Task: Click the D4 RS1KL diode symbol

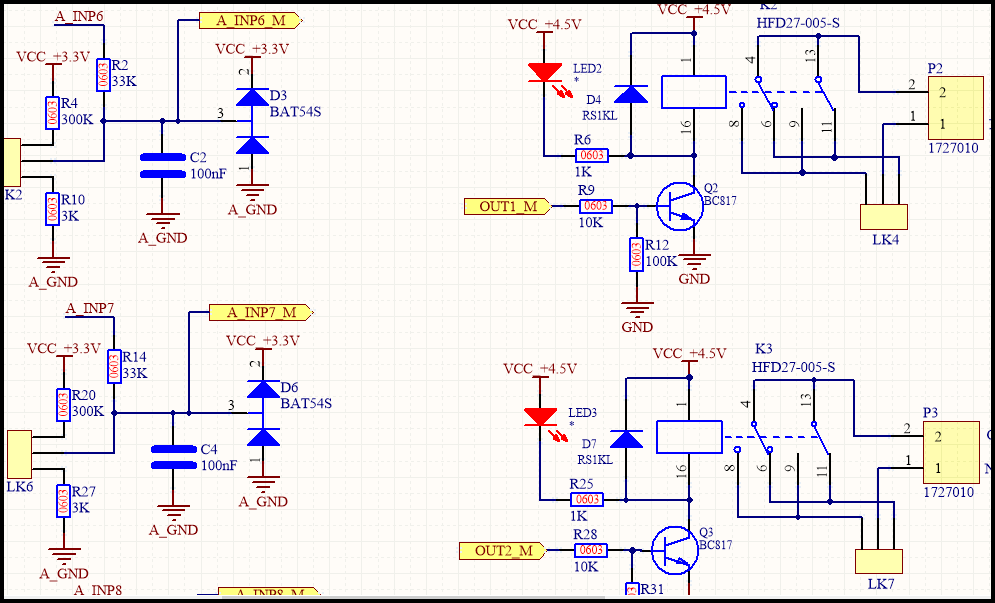Action: coord(630,94)
